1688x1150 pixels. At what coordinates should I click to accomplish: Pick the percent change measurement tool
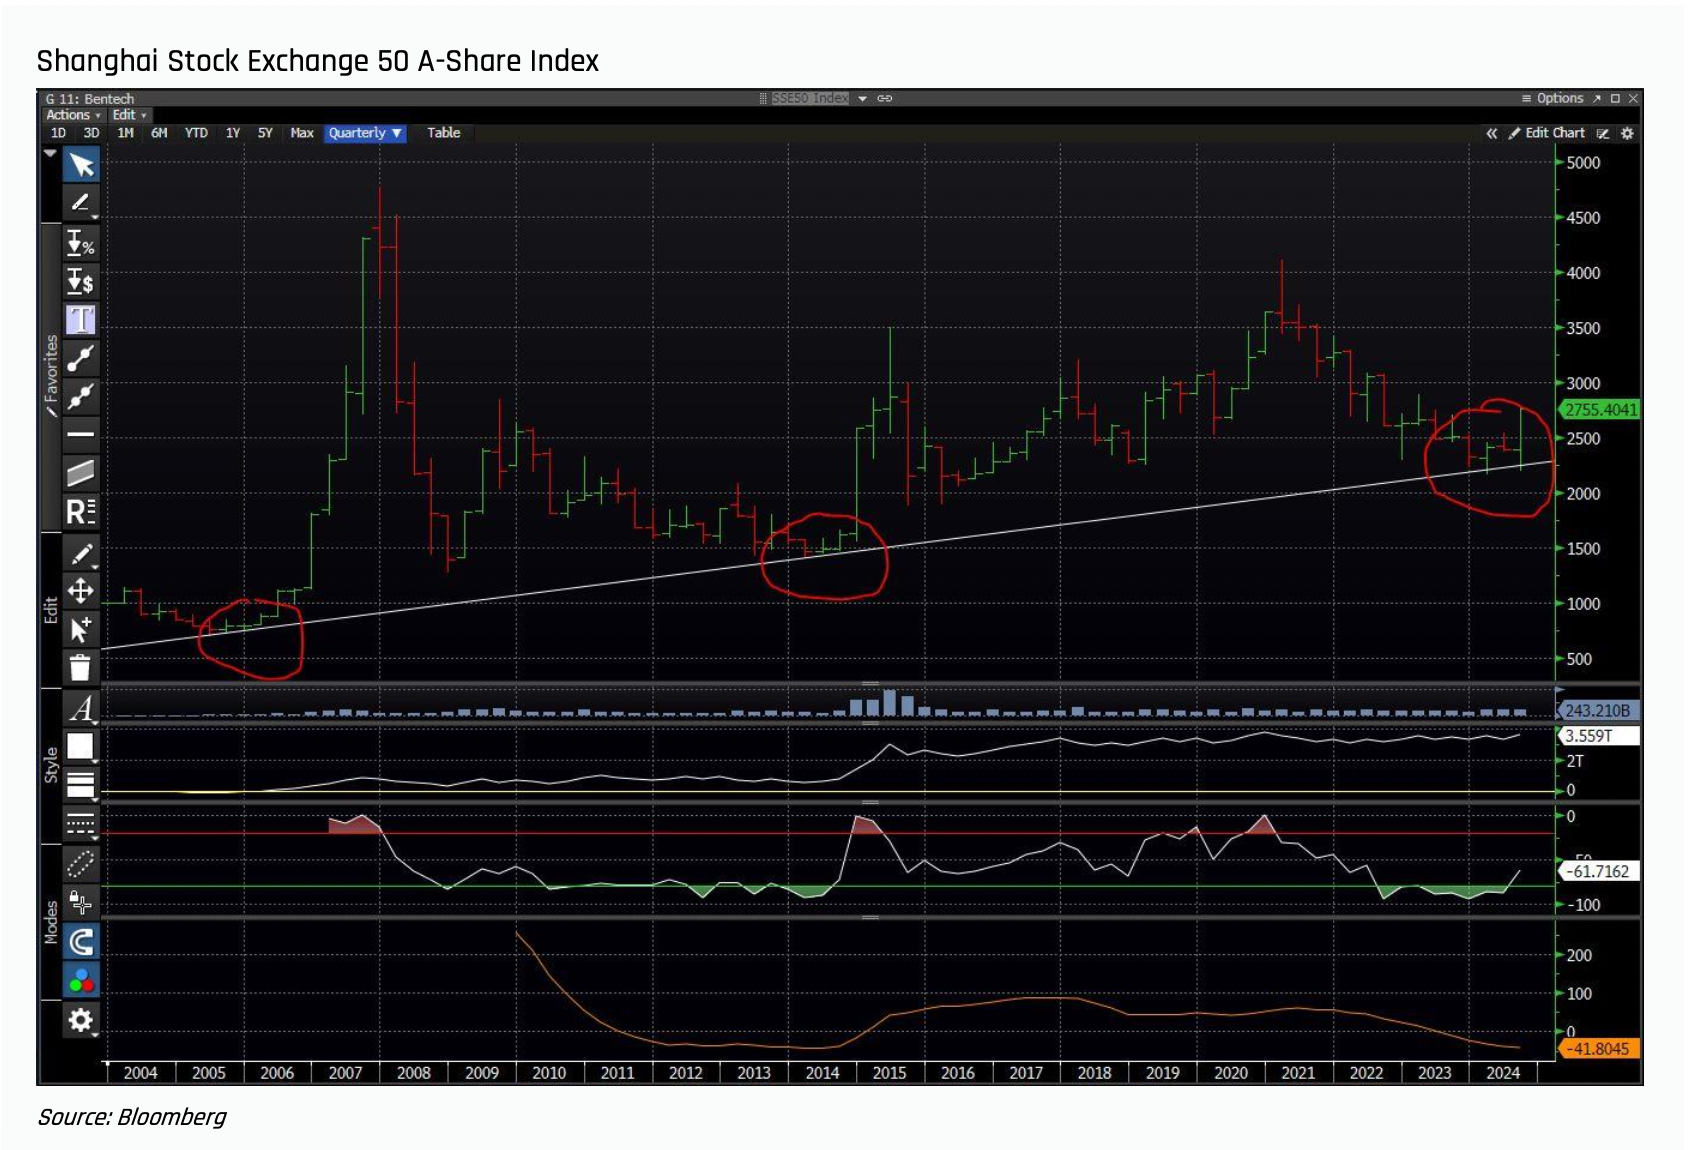[x=80, y=242]
